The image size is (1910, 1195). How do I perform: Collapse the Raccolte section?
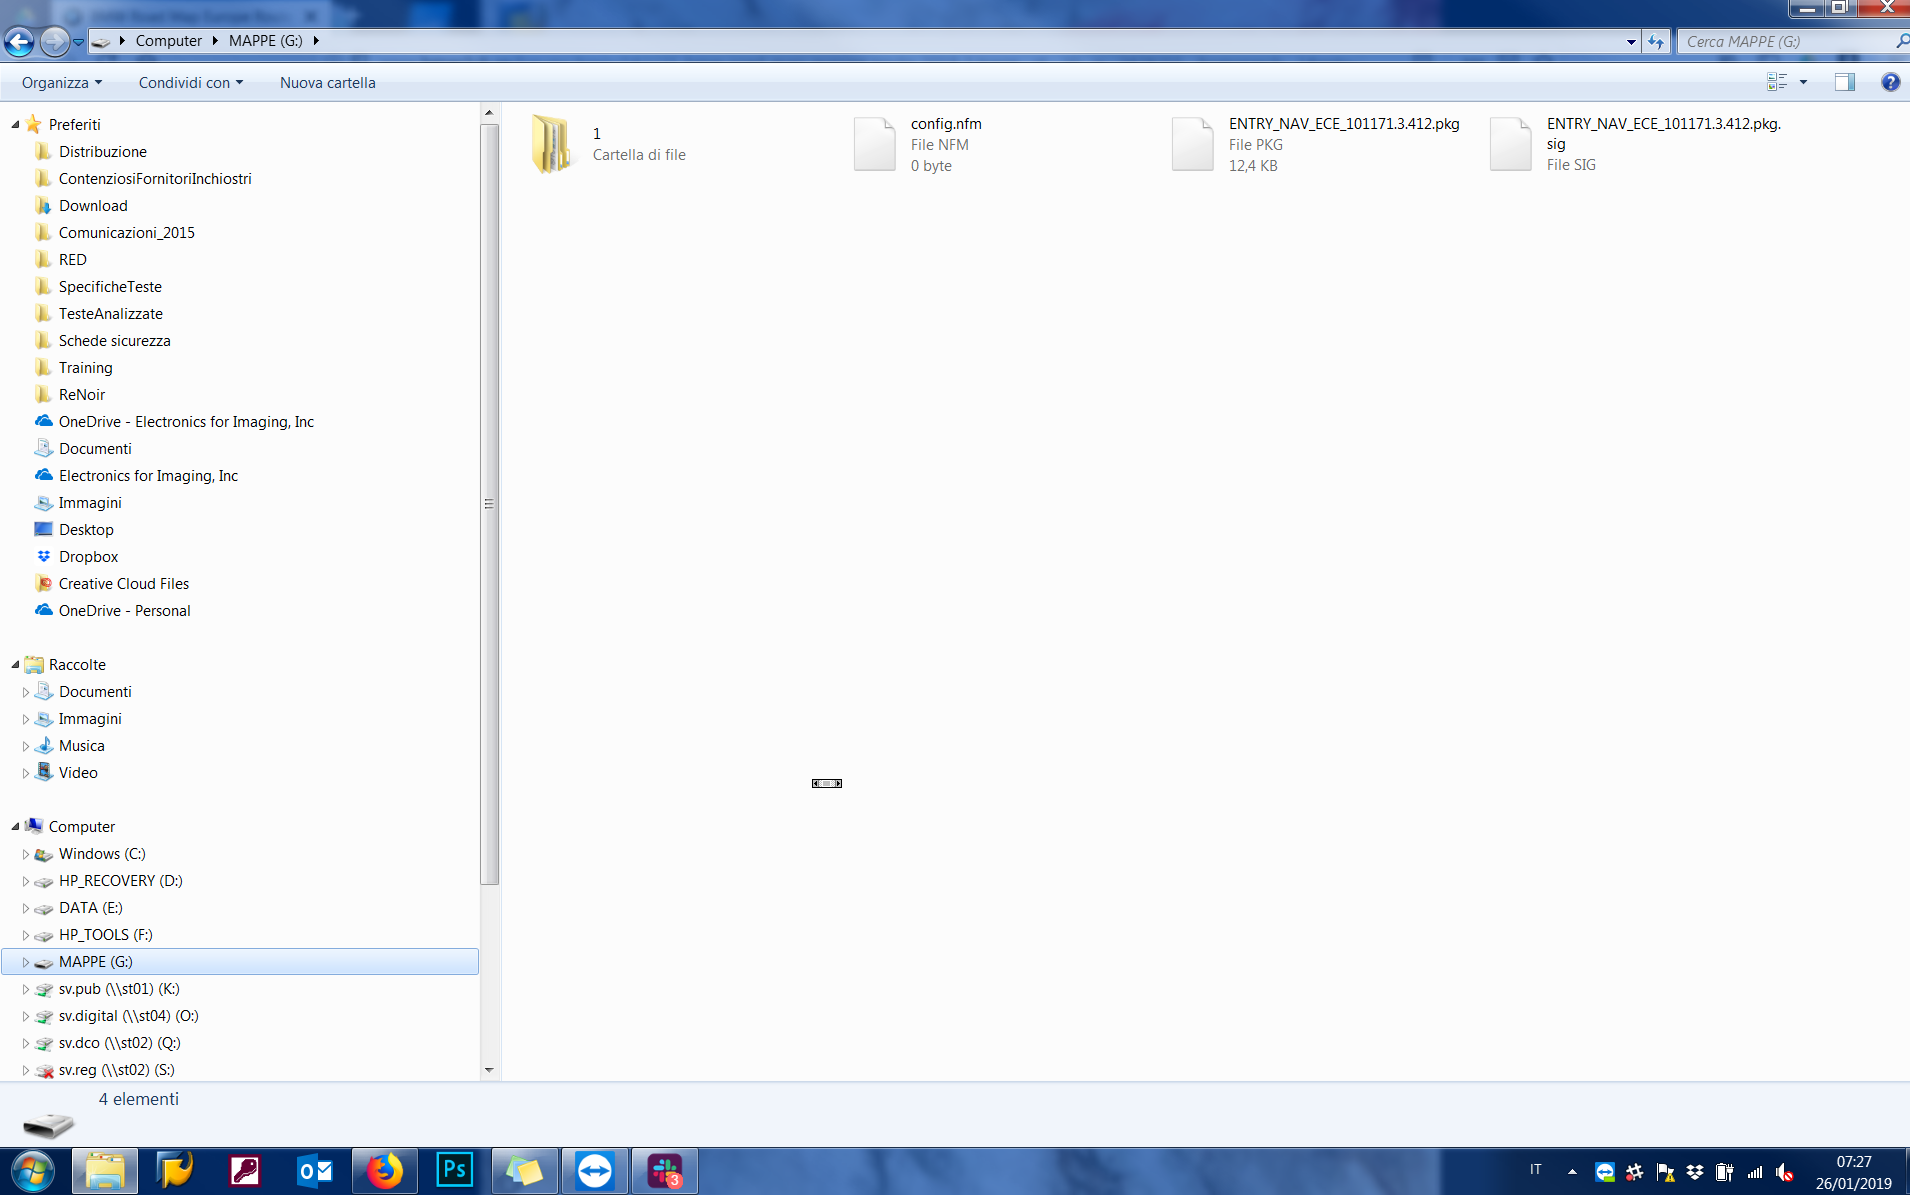pyautogui.click(x=15, y=665)
